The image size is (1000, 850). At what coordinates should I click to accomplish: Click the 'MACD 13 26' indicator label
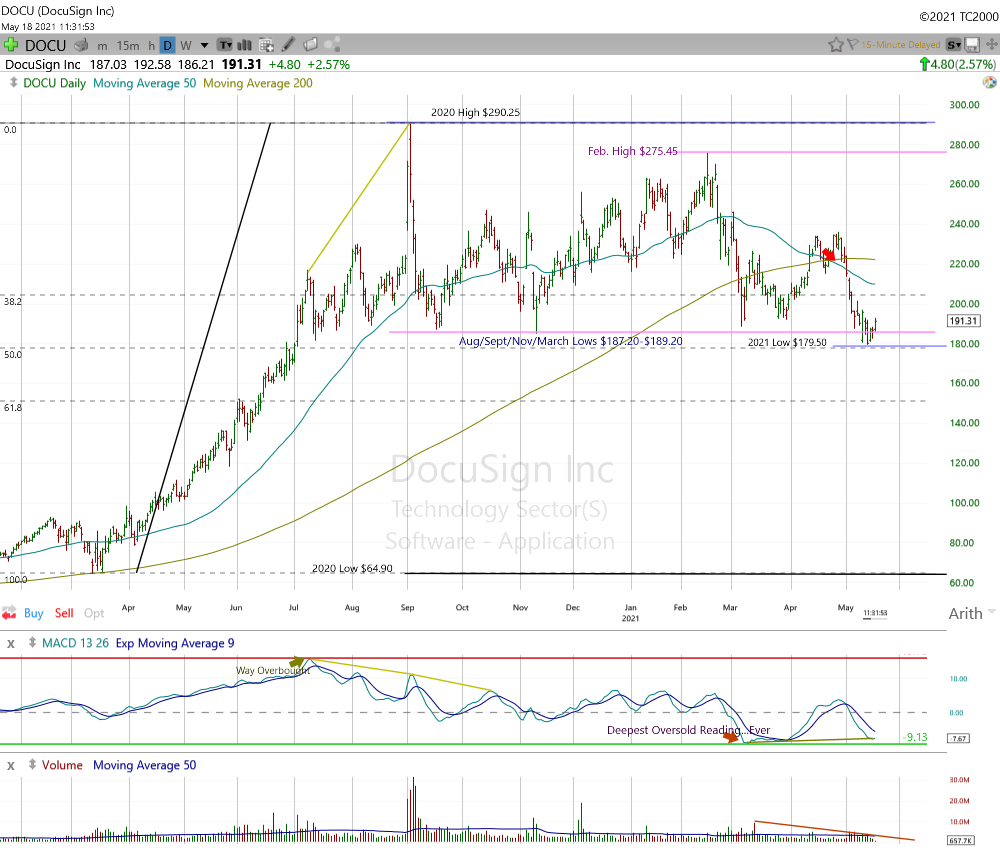tap(75, 643)
